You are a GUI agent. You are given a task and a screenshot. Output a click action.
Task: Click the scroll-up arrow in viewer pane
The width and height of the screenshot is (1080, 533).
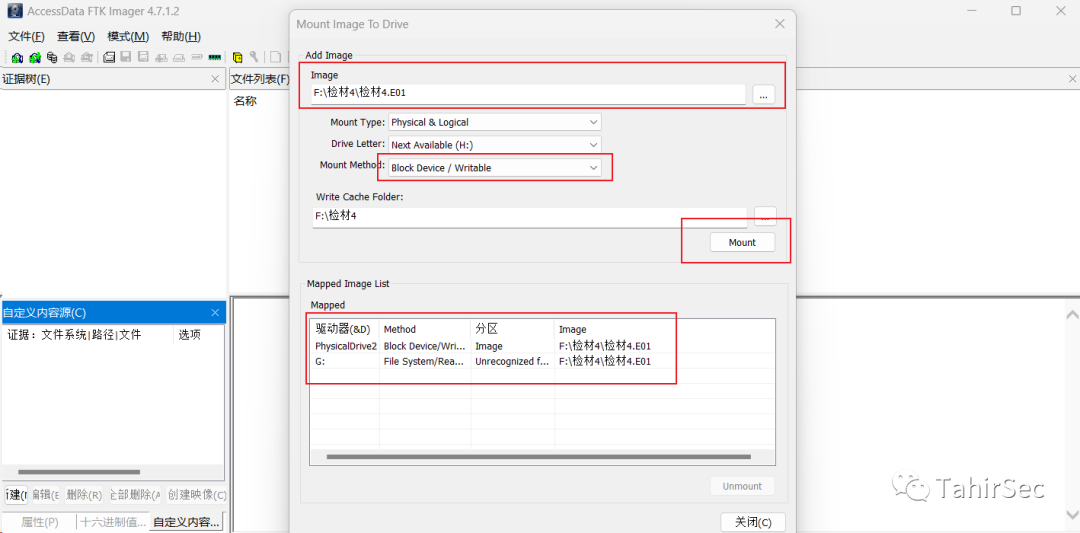point(1072,315)
